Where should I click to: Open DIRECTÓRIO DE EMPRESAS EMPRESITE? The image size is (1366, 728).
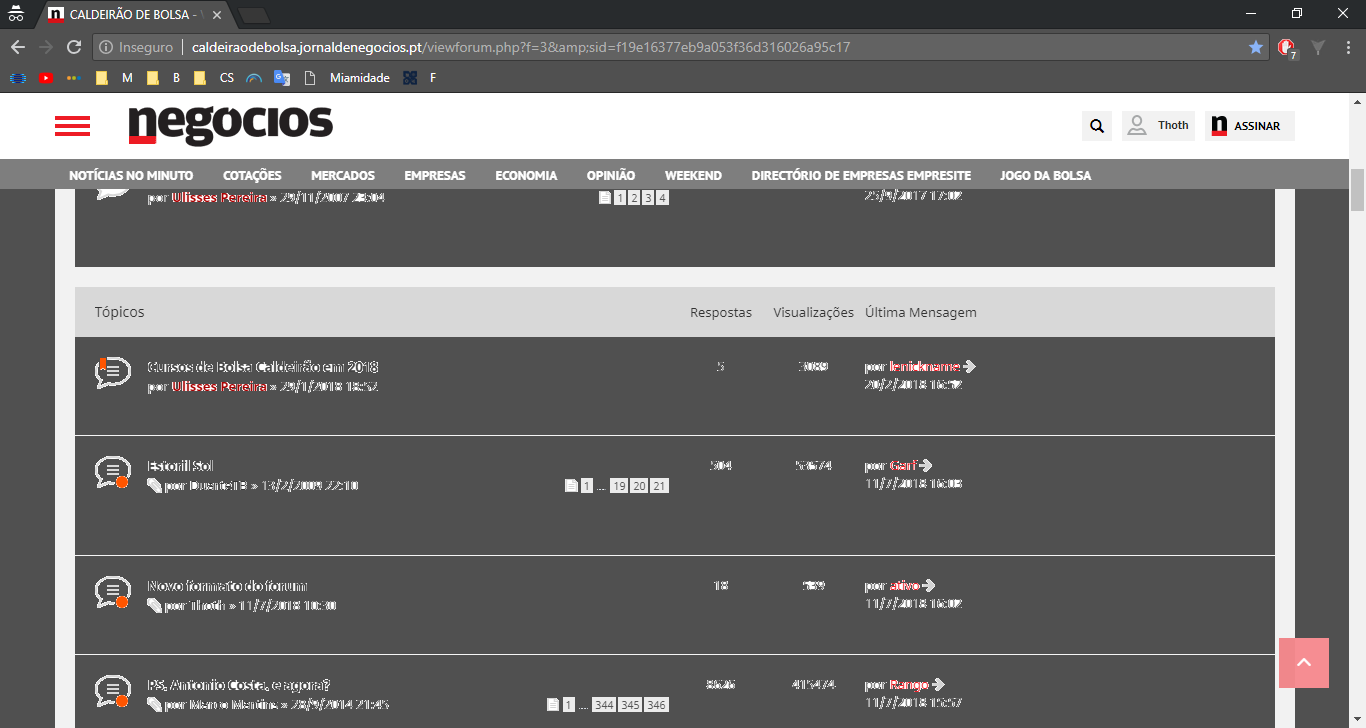(861, 175)
